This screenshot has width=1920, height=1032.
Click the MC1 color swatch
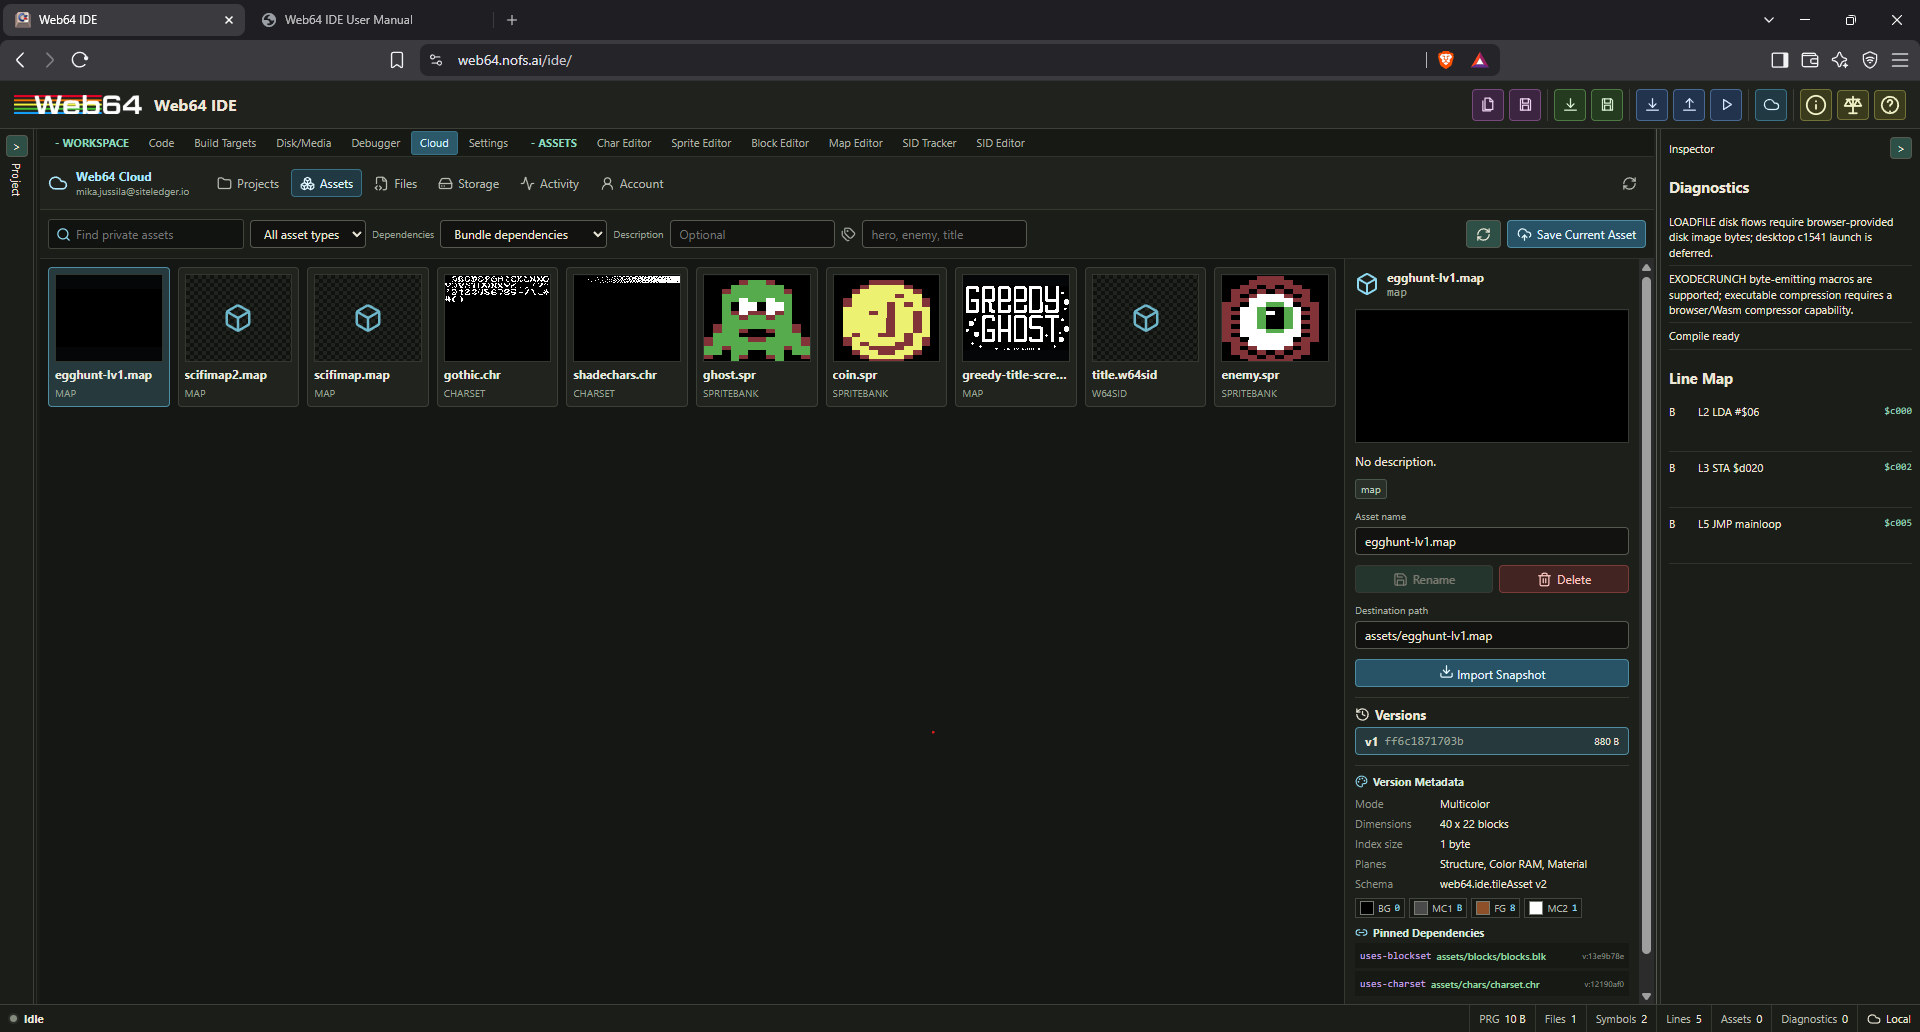tap(1438, 908)
